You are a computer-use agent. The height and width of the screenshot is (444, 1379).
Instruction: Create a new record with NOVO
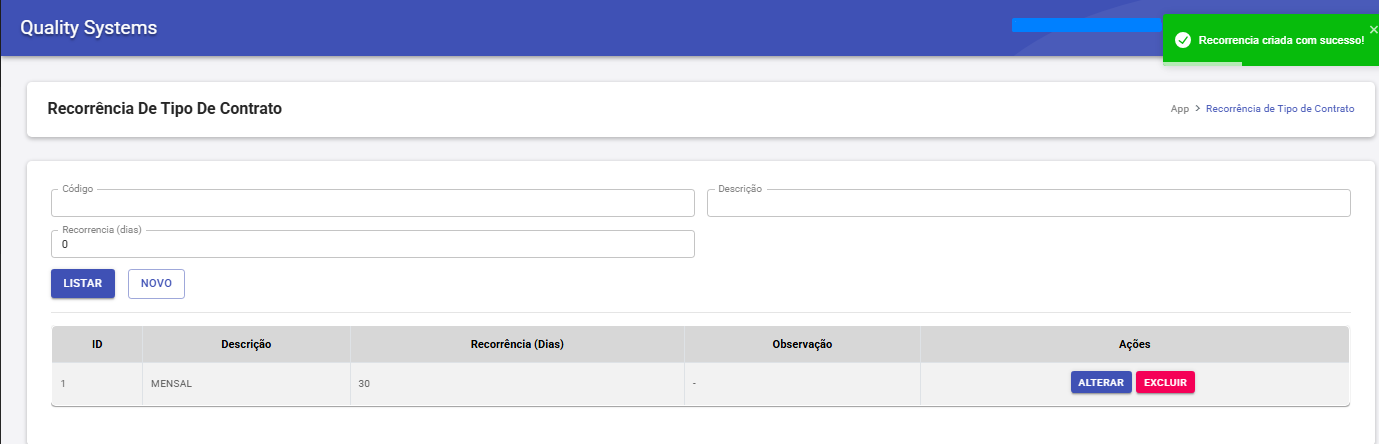click(x=156, y=284)
